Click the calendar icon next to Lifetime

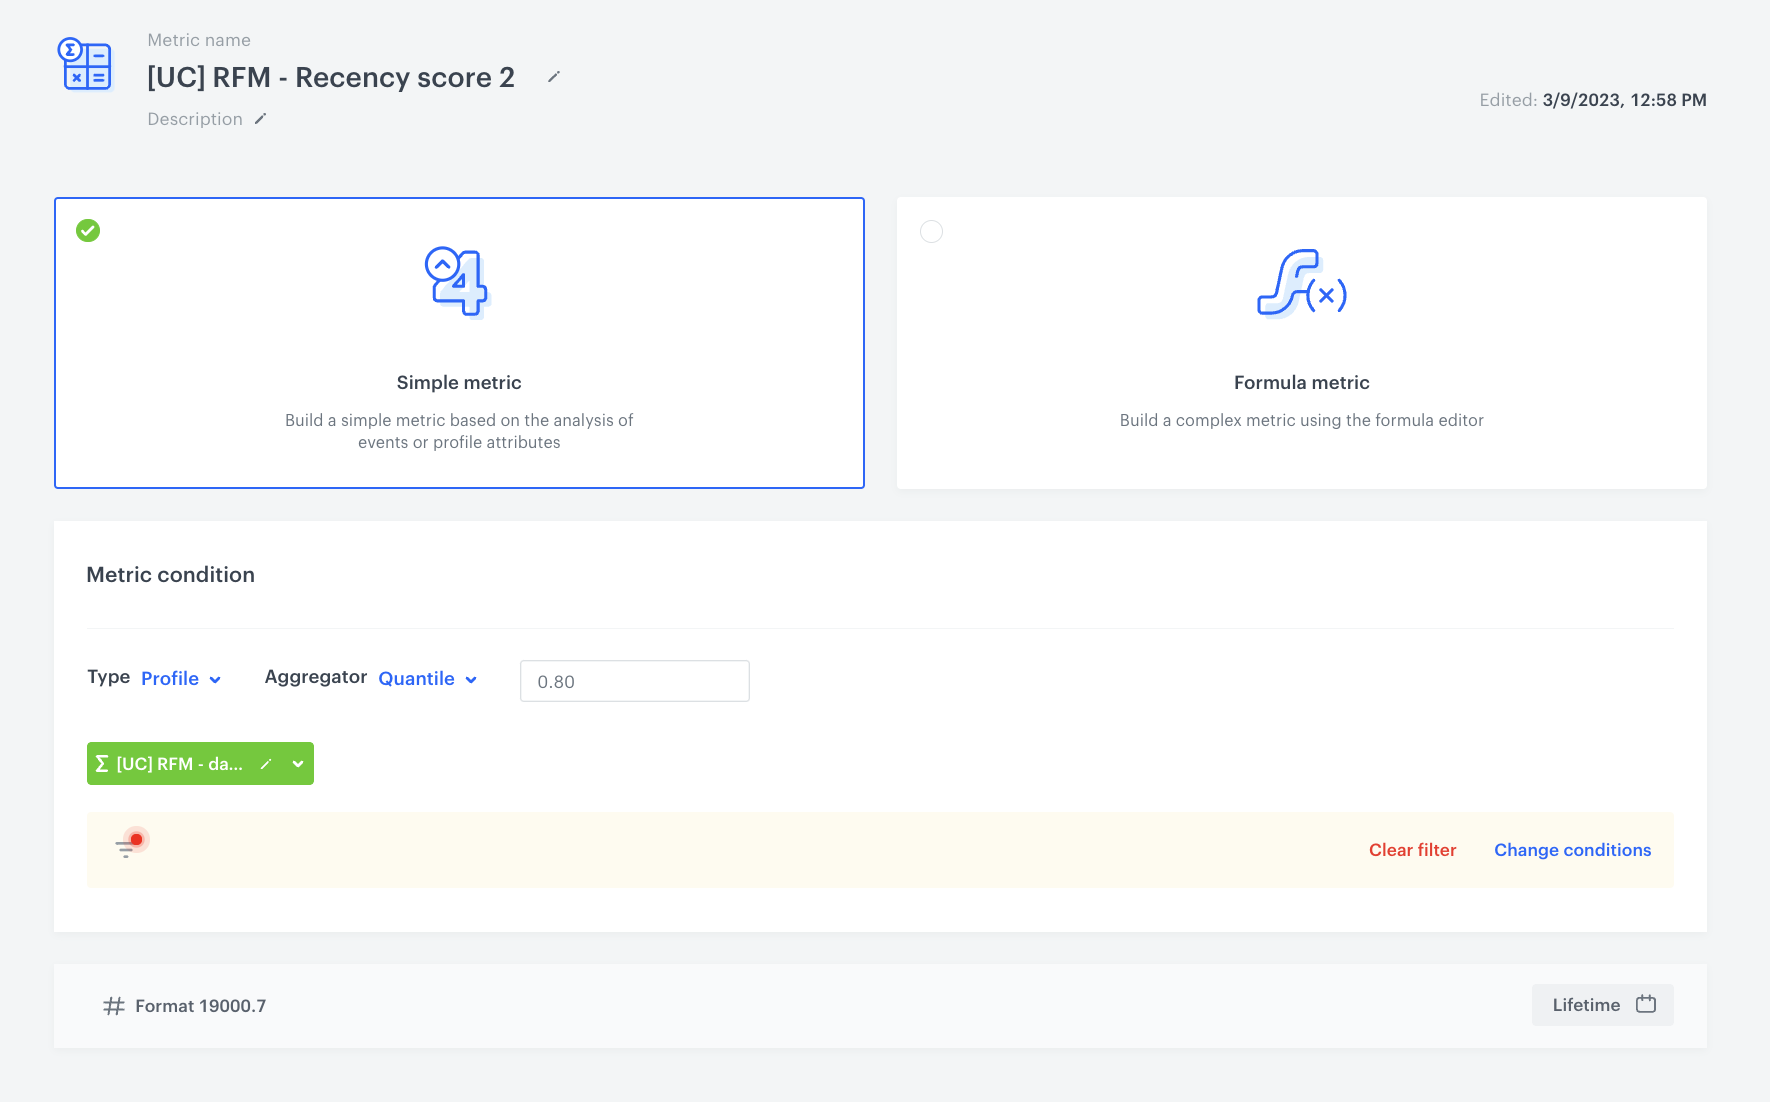click(1645, 1004)
